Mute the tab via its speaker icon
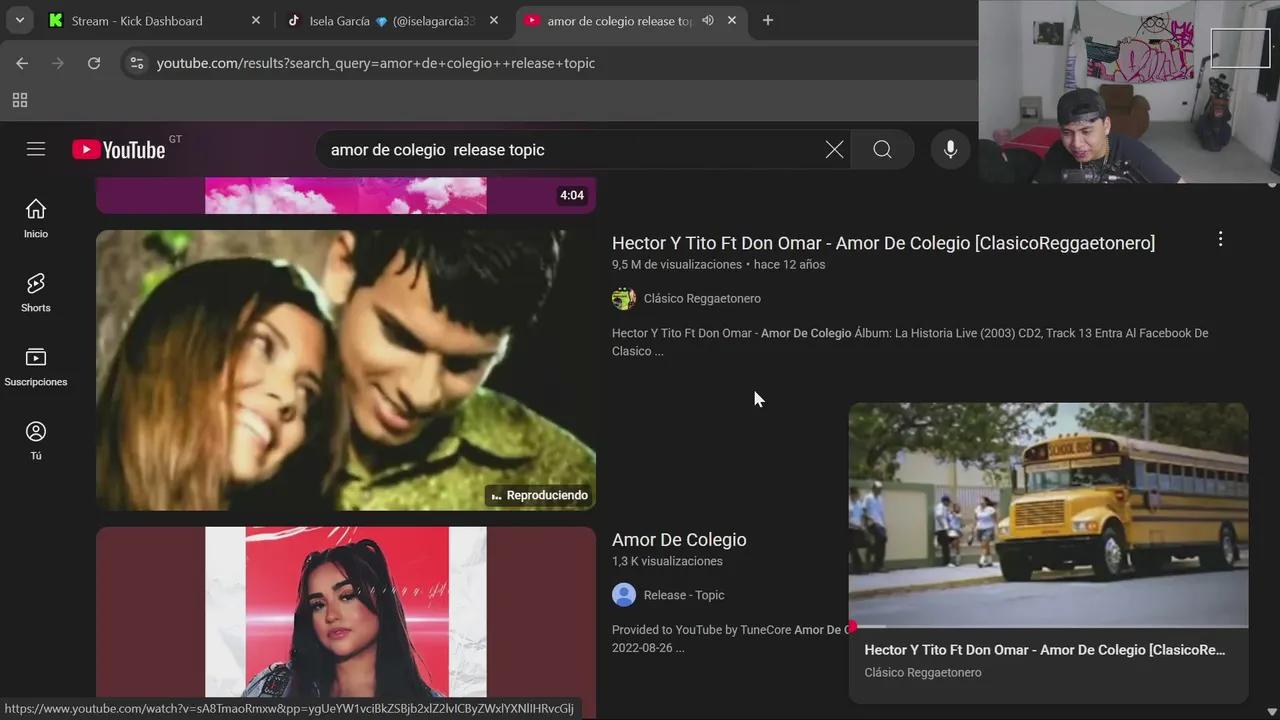This screenshot has width=1280, height=720. 708,20
